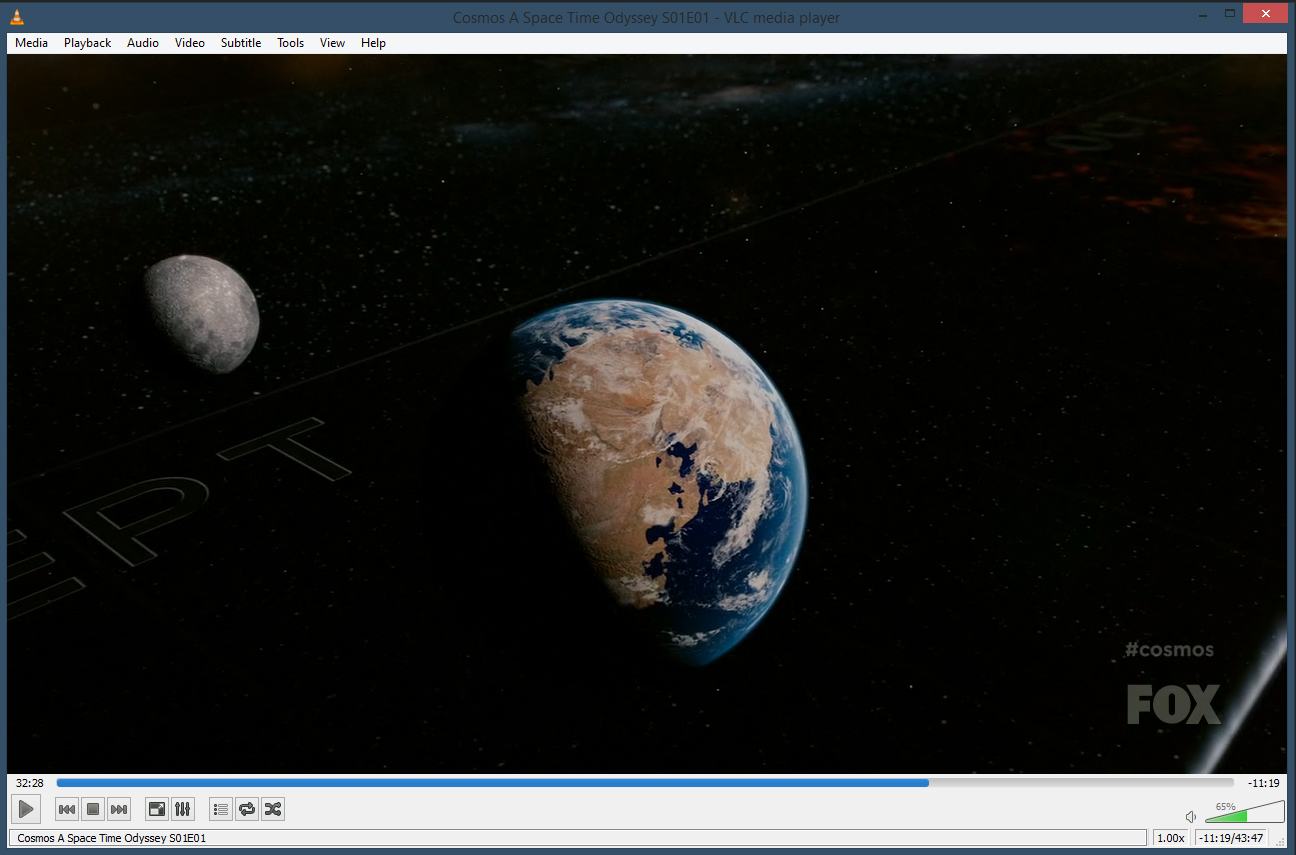Toggle fullscreen video mode
1296x855 pixels.
157,809
